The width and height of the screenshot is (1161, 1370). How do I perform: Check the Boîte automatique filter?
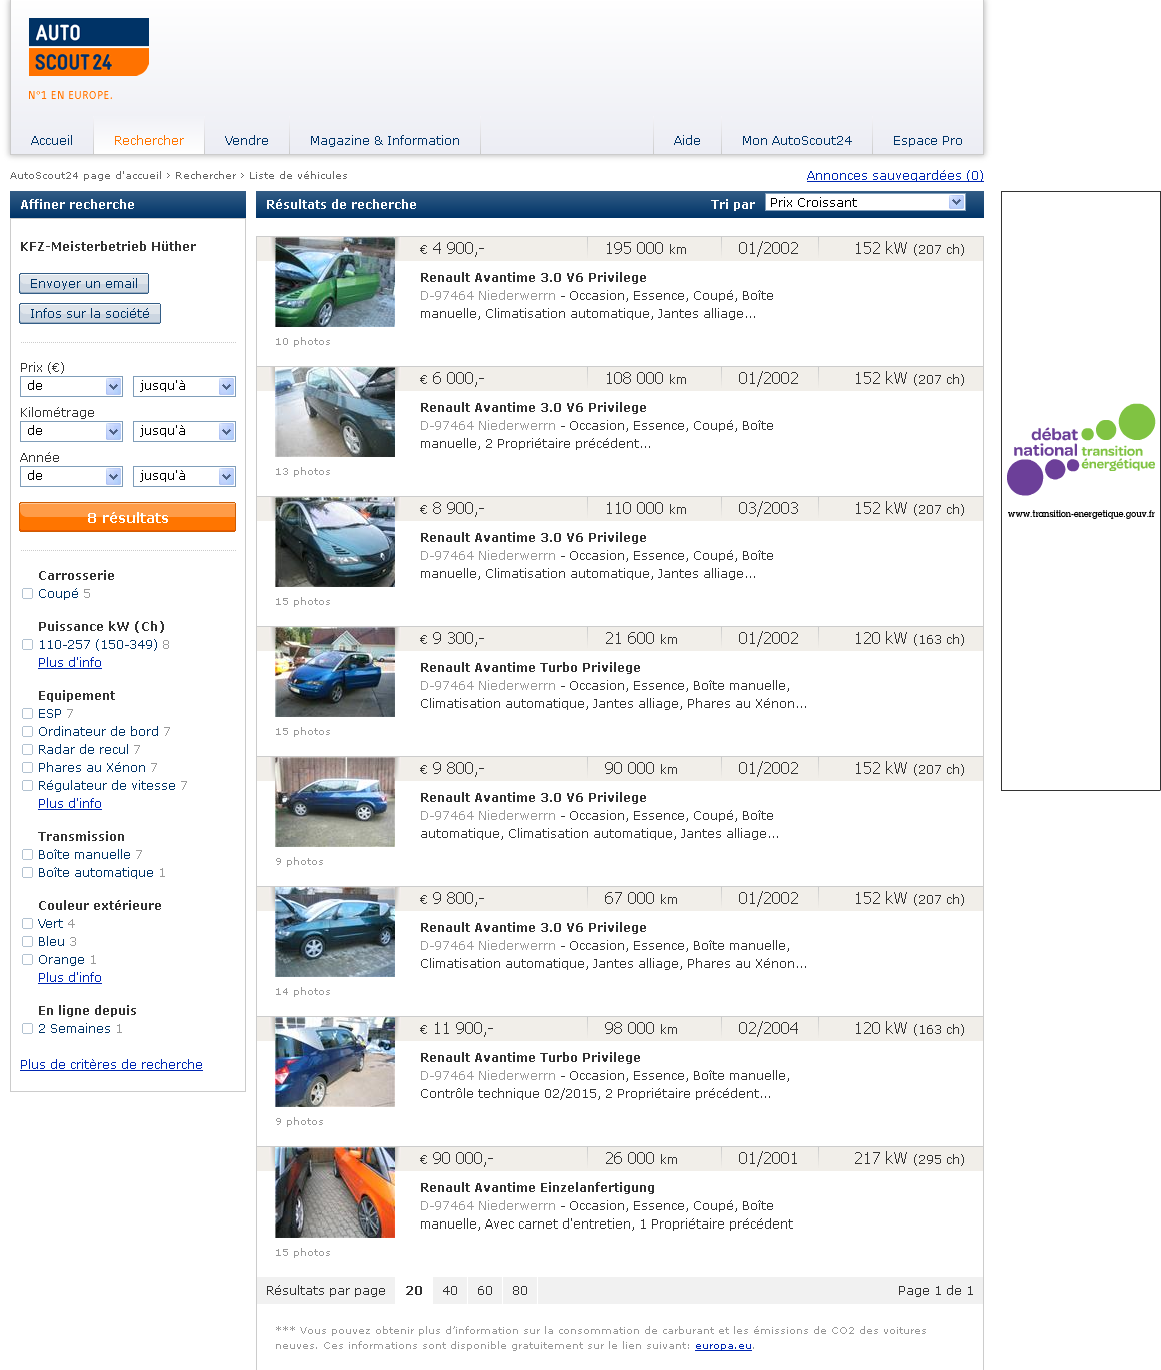28,873
